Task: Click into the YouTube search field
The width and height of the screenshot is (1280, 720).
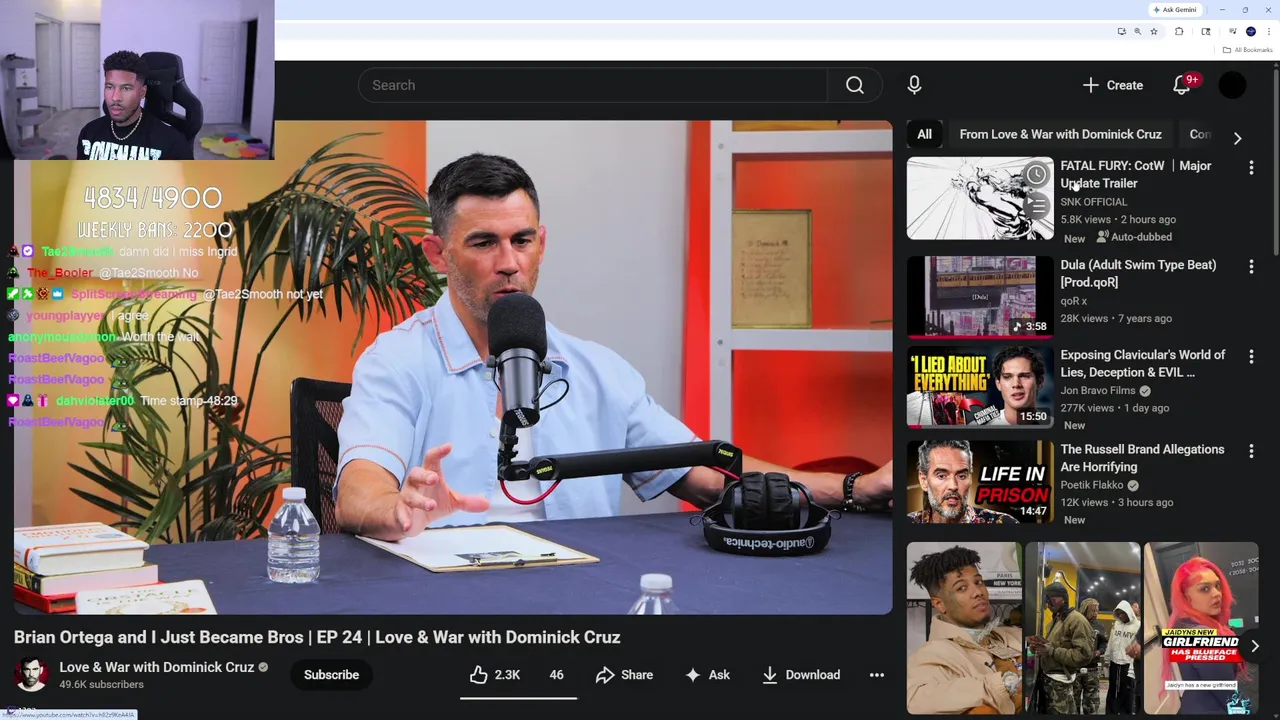Action: [593, 85]
